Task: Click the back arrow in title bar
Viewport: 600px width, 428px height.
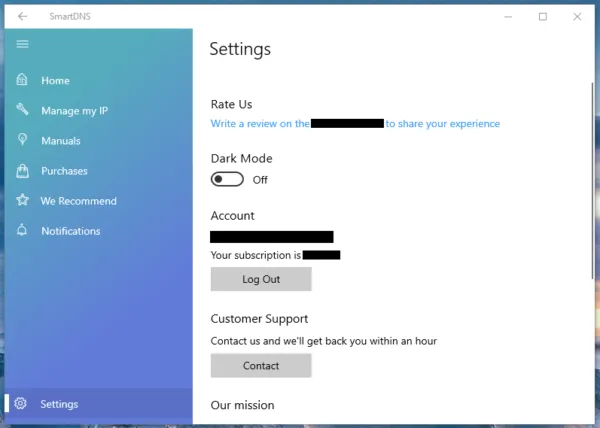Action: 23,16
